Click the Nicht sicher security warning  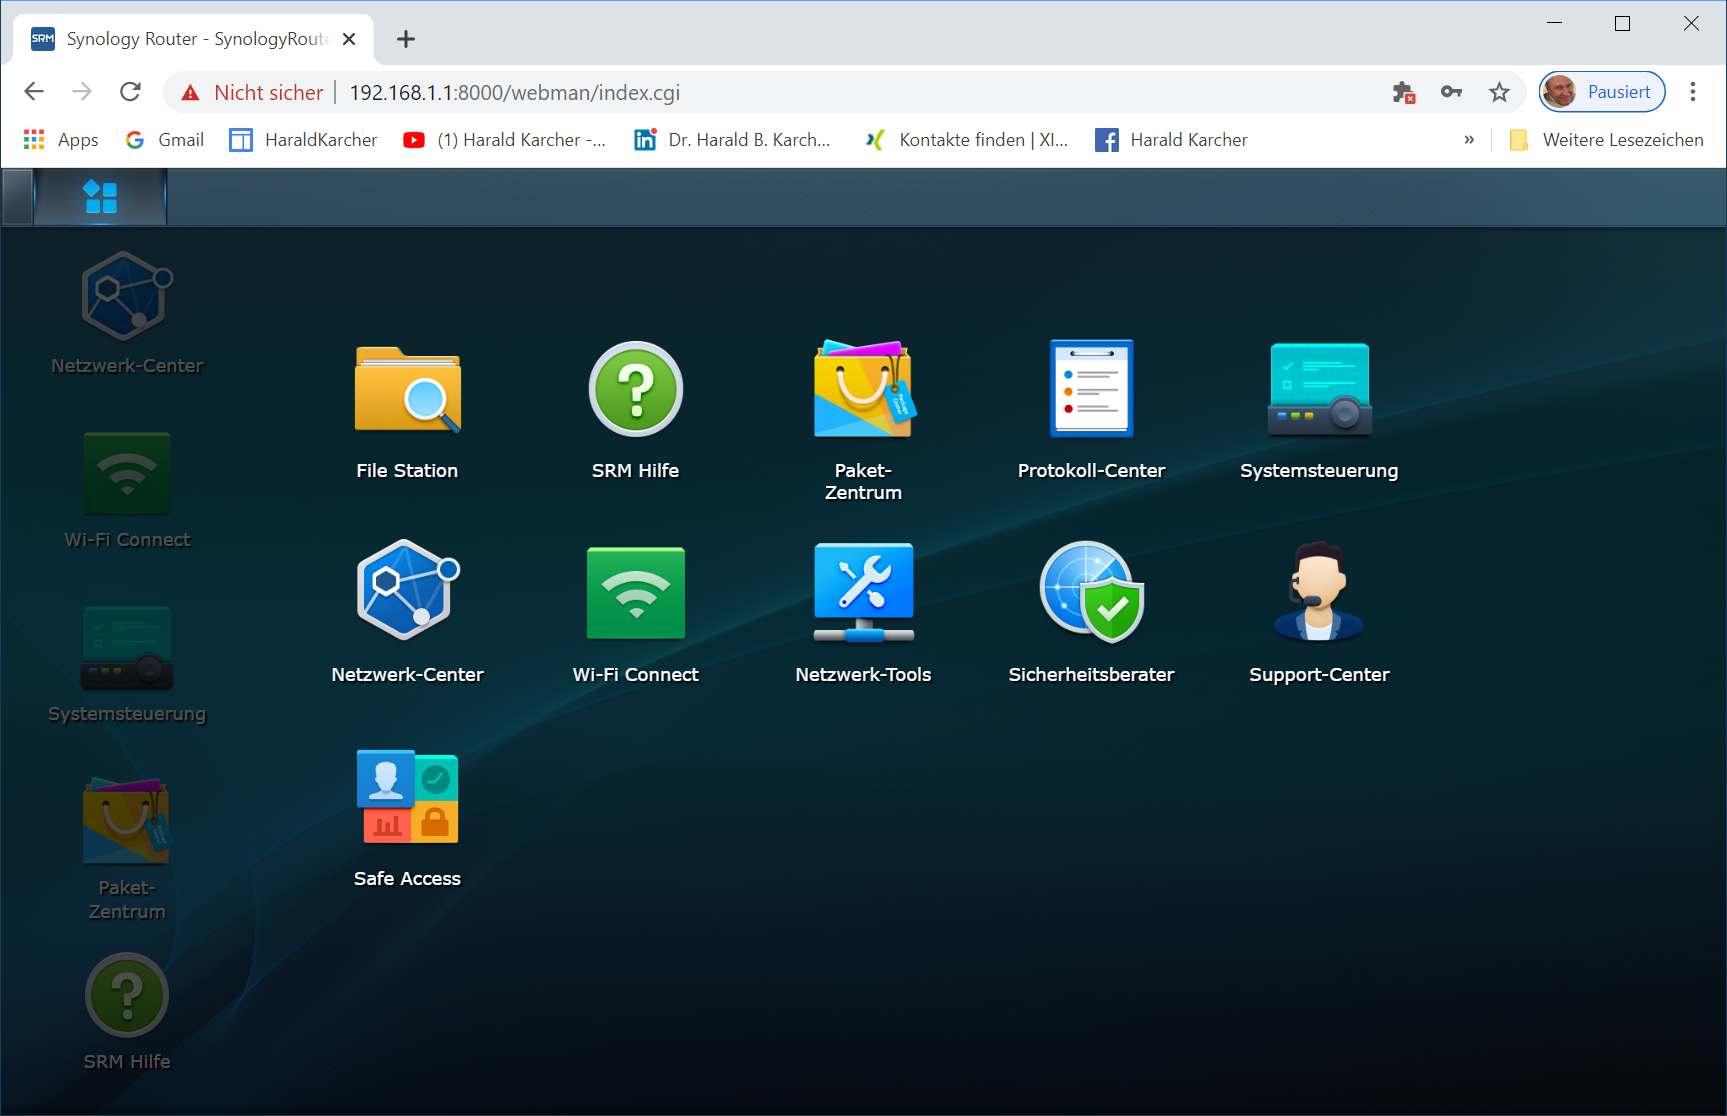[x=252, y=92]
